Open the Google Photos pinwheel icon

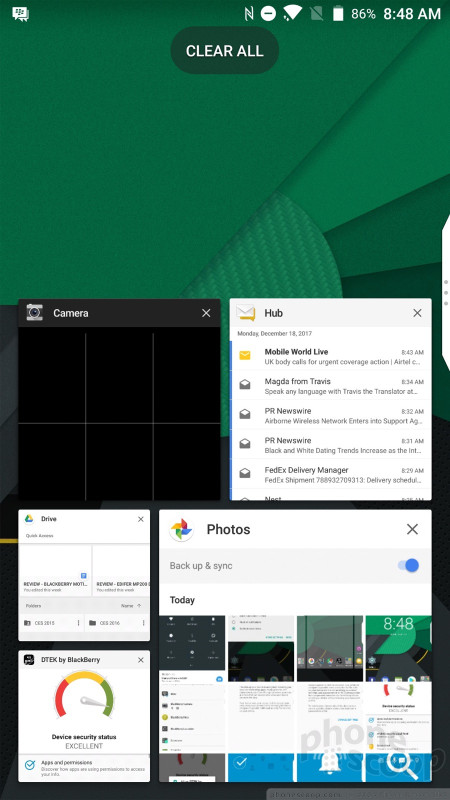coord(181,530)
